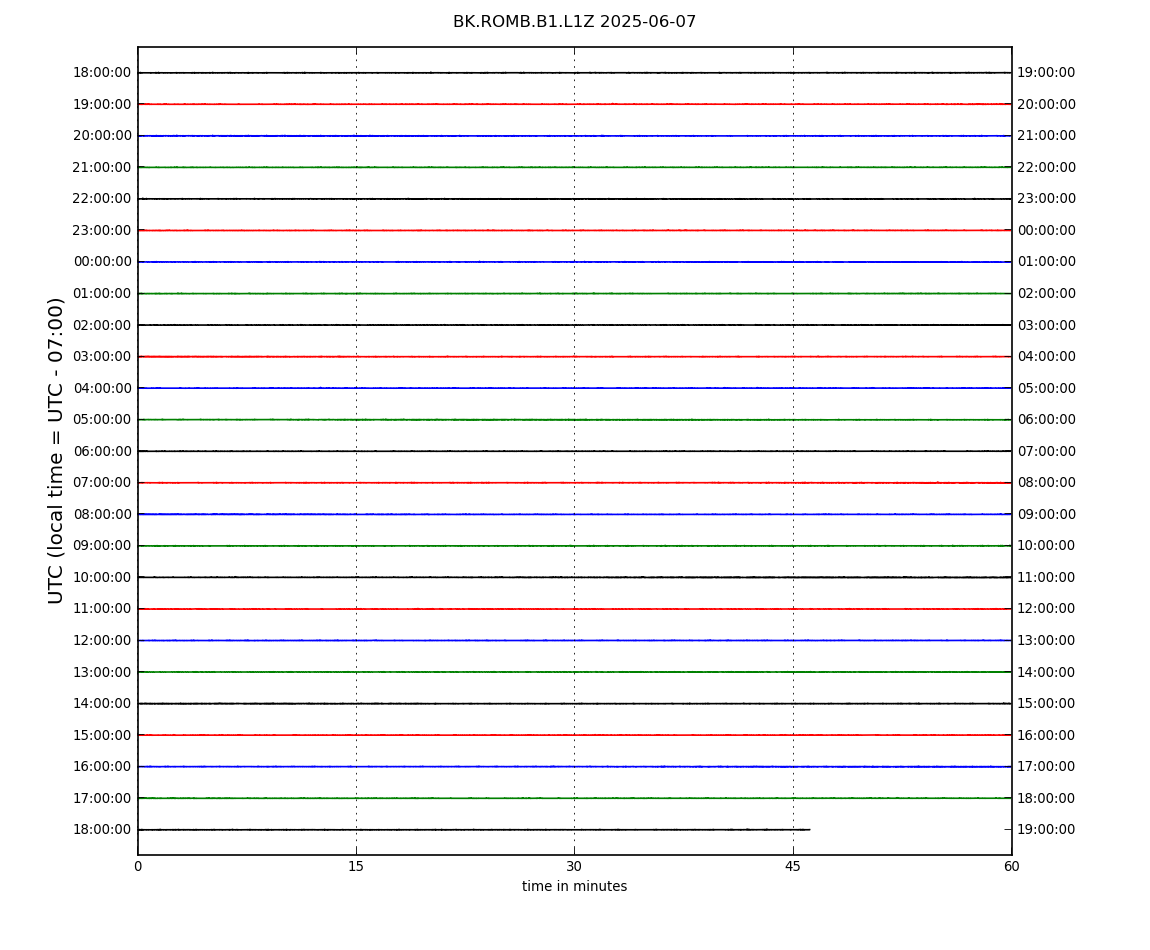Select left-axis label 15:00:00
Screen dimensions: 1150x950
click(x=102, y=735)
